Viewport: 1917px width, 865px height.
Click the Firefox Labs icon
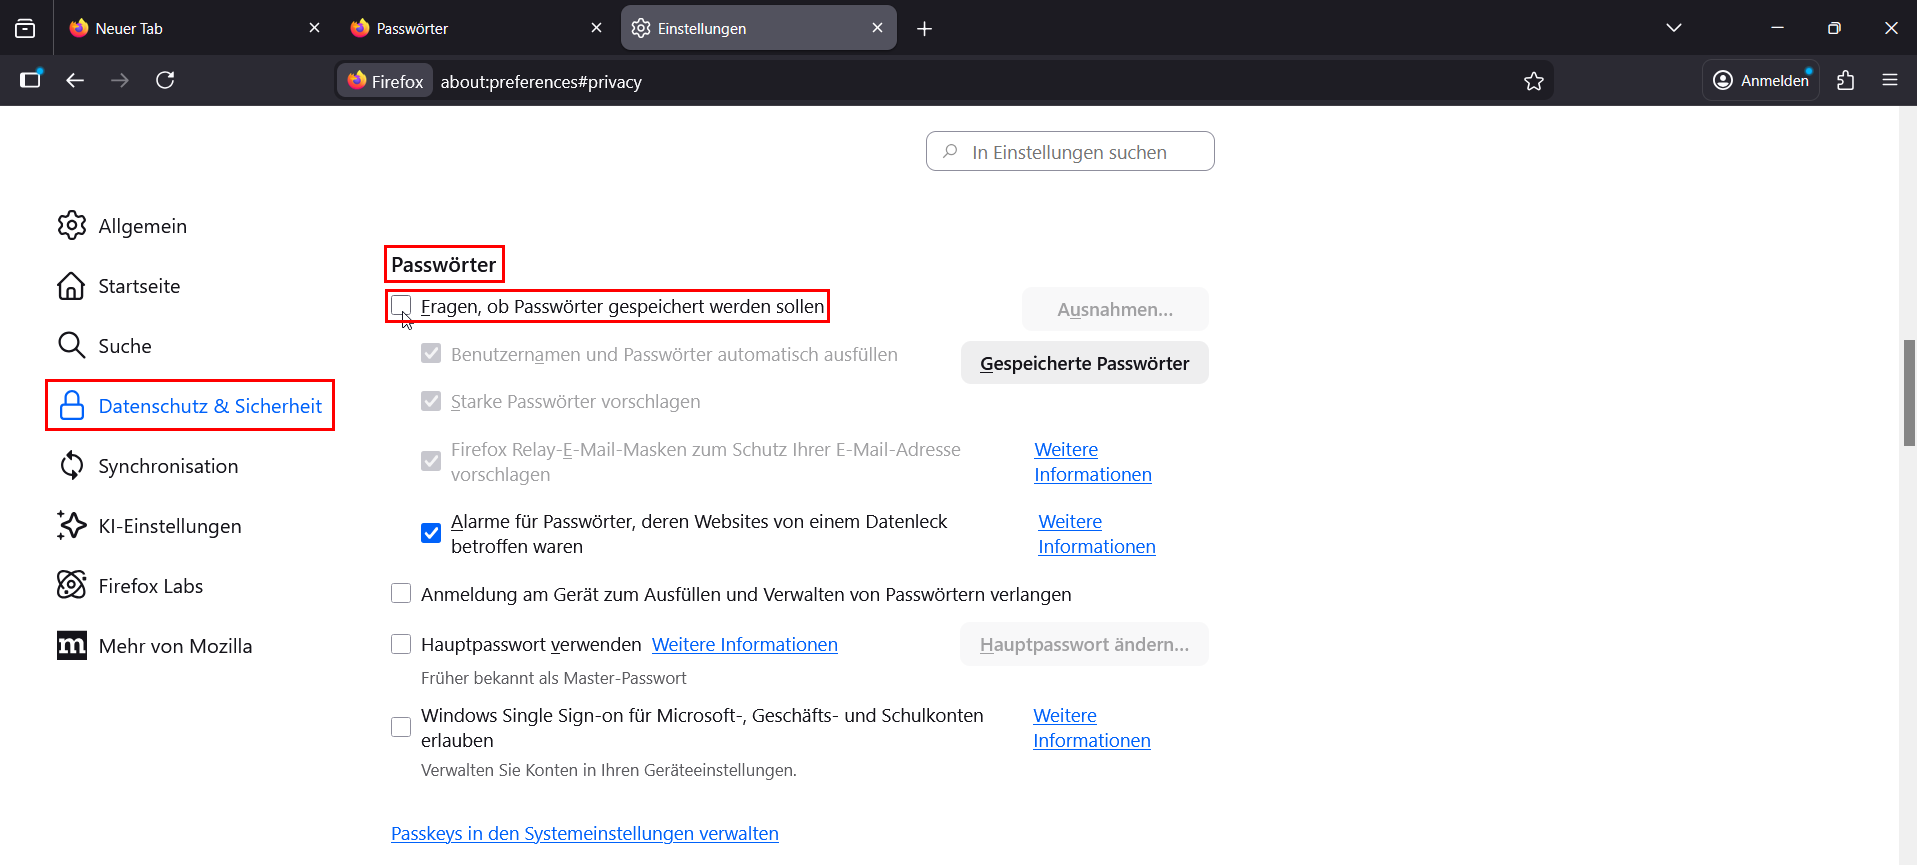pos(72,585)
